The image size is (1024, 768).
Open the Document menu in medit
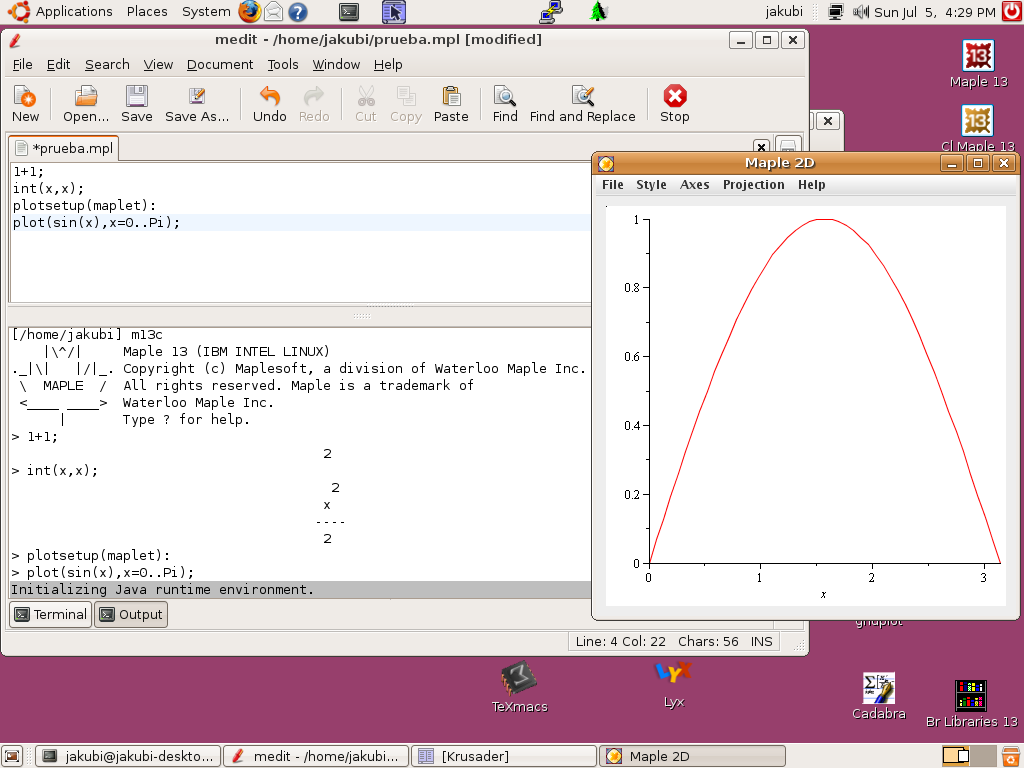coord(219,65)
